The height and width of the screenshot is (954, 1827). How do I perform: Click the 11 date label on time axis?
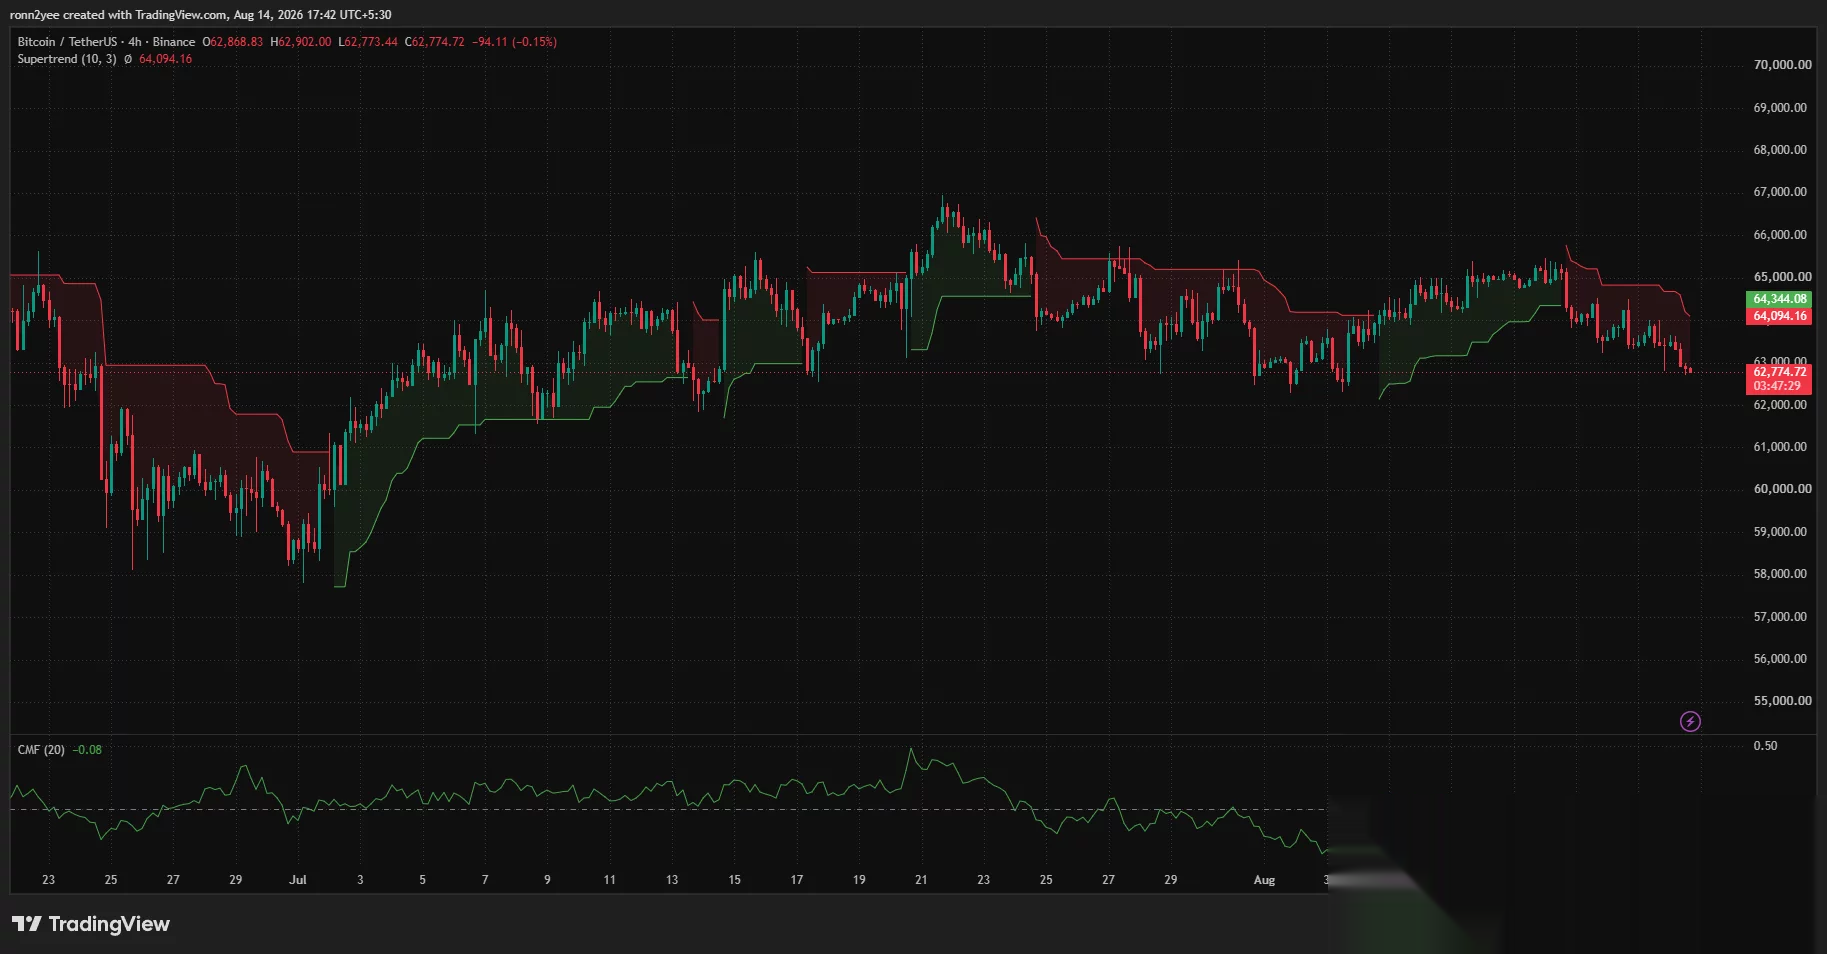(610, 880)
